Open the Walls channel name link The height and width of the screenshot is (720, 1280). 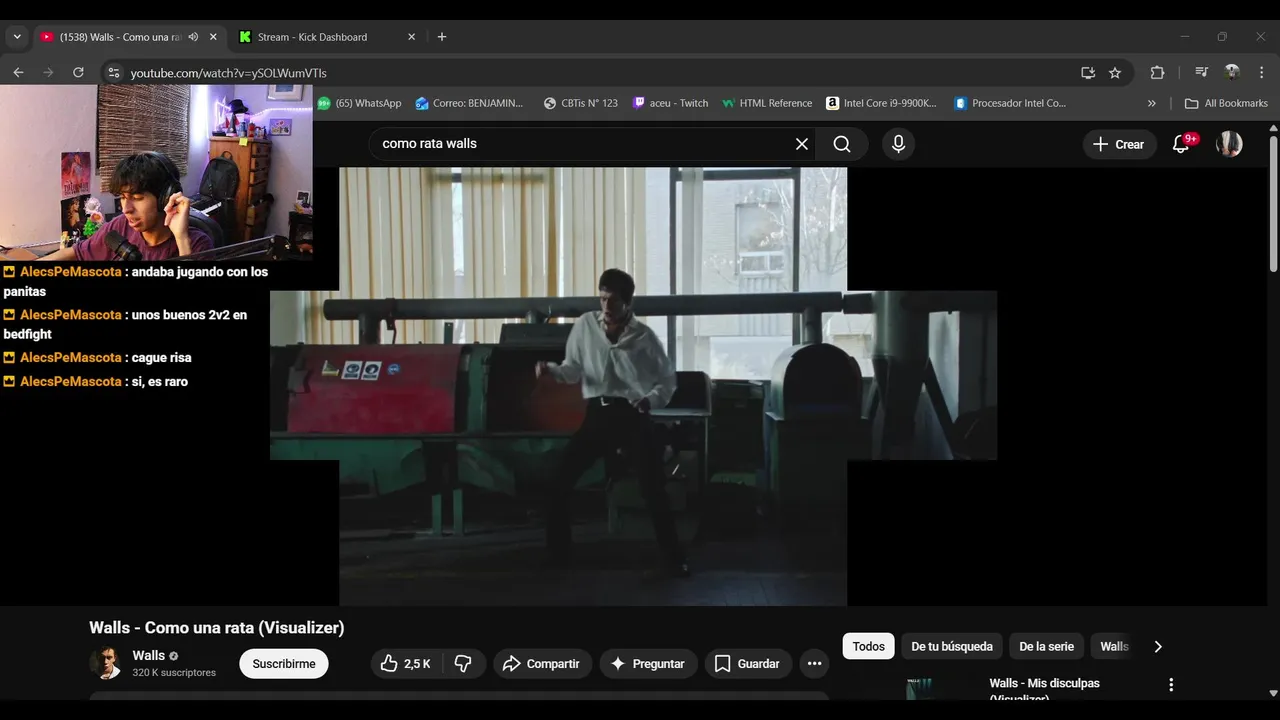click(149, 656)
